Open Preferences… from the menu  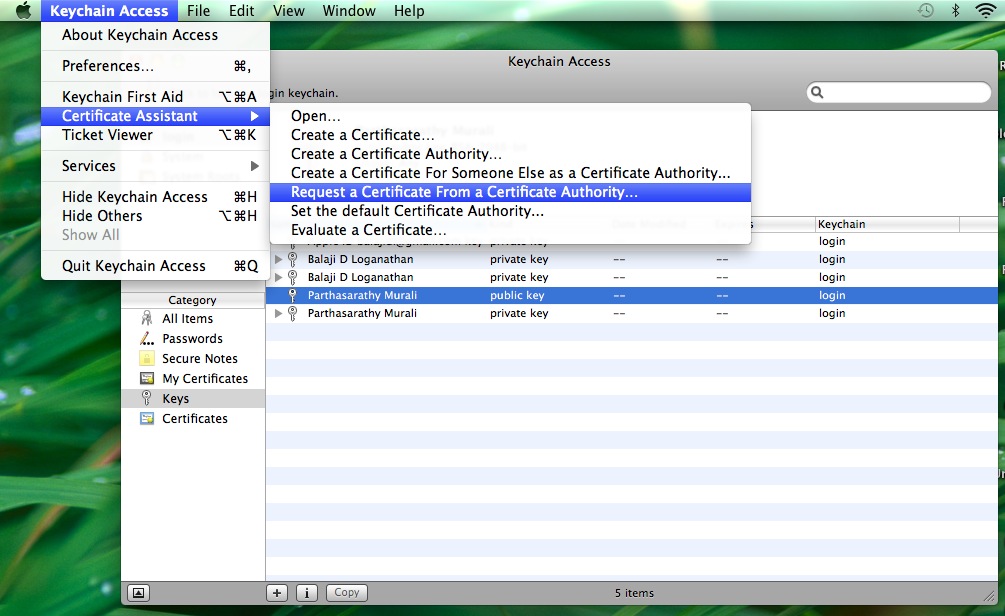[156, 66]
